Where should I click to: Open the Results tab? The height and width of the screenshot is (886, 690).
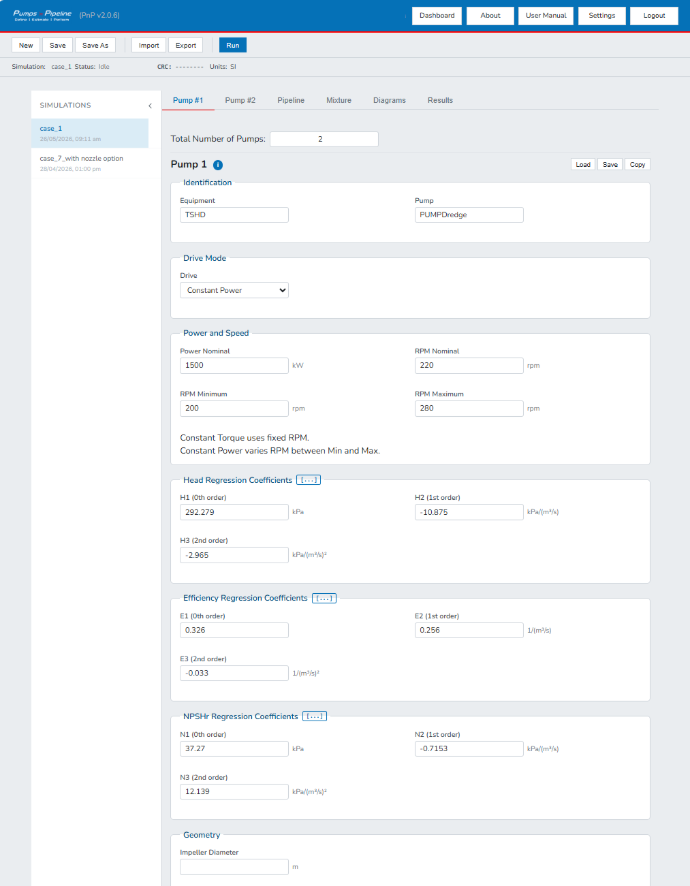pyautogui.click(x=440, y=100)
